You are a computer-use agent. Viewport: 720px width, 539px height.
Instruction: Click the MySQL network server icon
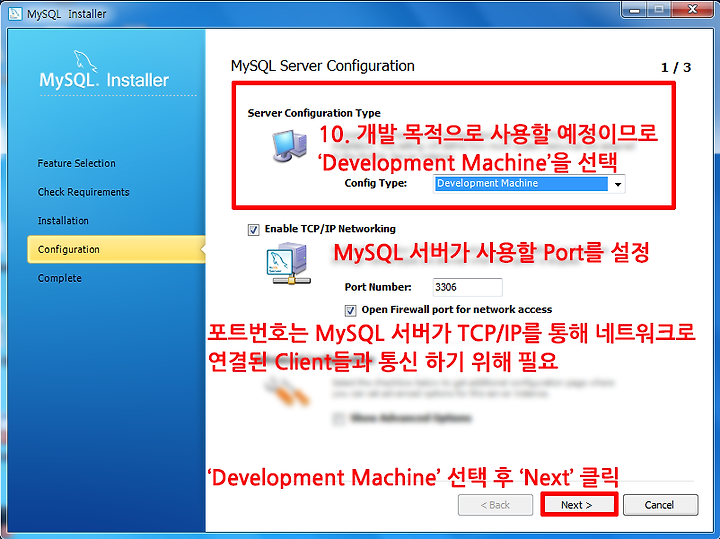click(288, 264)
